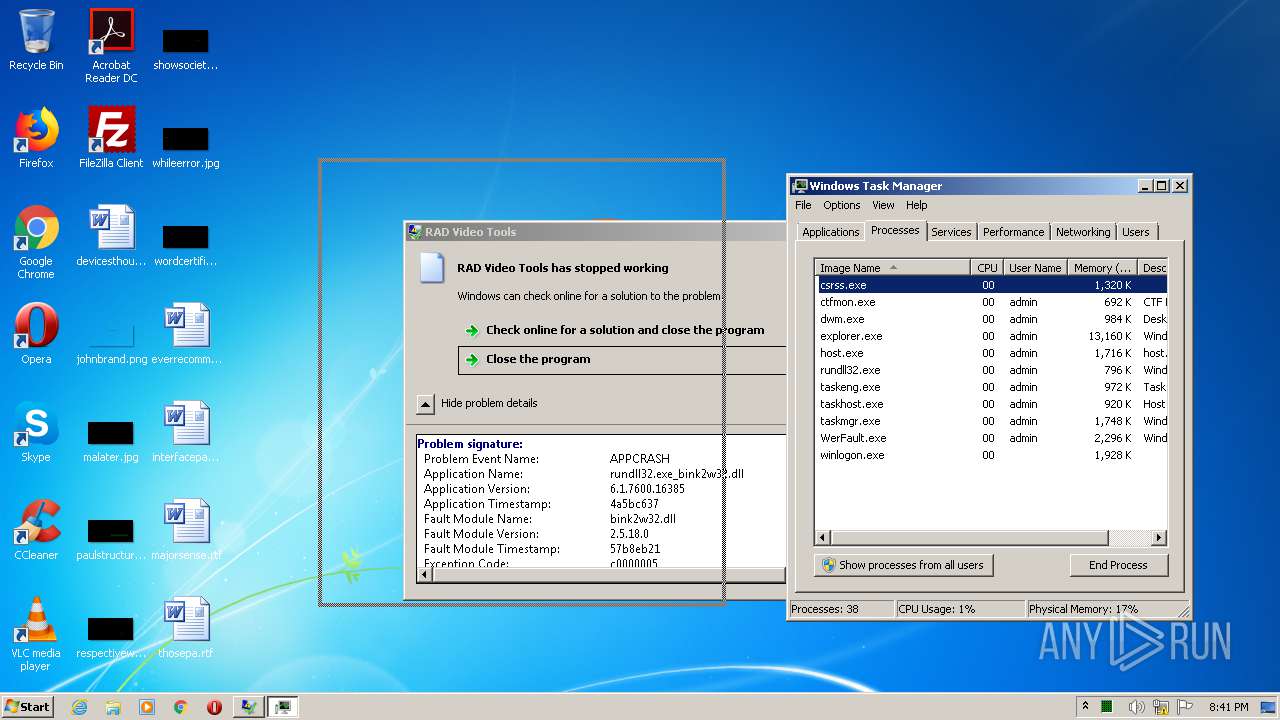
Task: Select WerFault.exe process row
Action: (x=990, y=438)
